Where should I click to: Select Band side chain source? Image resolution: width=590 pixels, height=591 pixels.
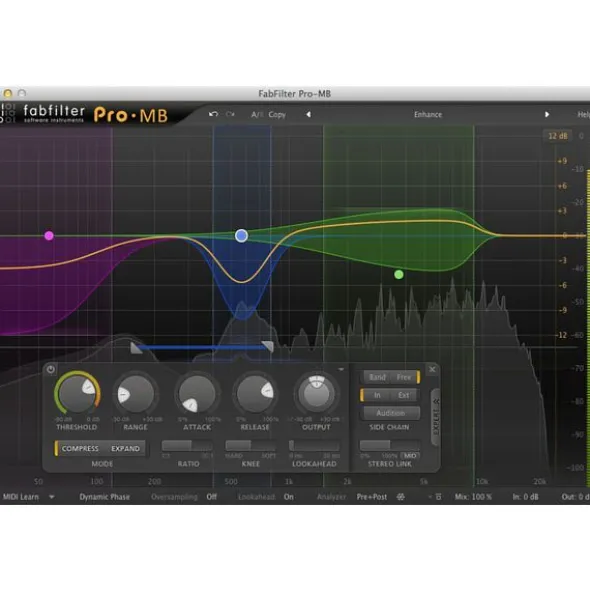click(x=377, y=377)
